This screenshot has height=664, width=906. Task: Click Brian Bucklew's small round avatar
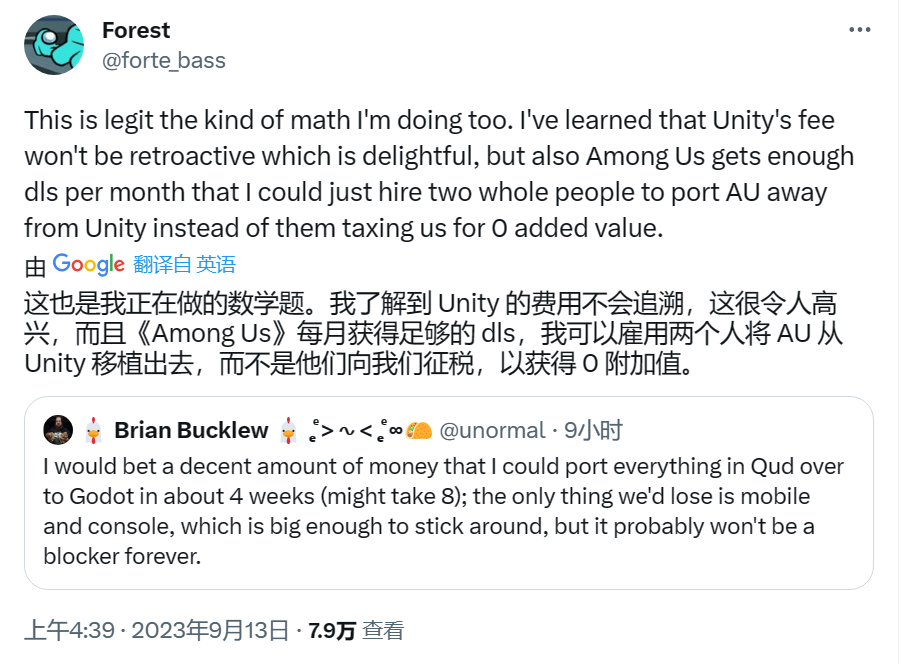pyautogui.click(x=58, y=430)
